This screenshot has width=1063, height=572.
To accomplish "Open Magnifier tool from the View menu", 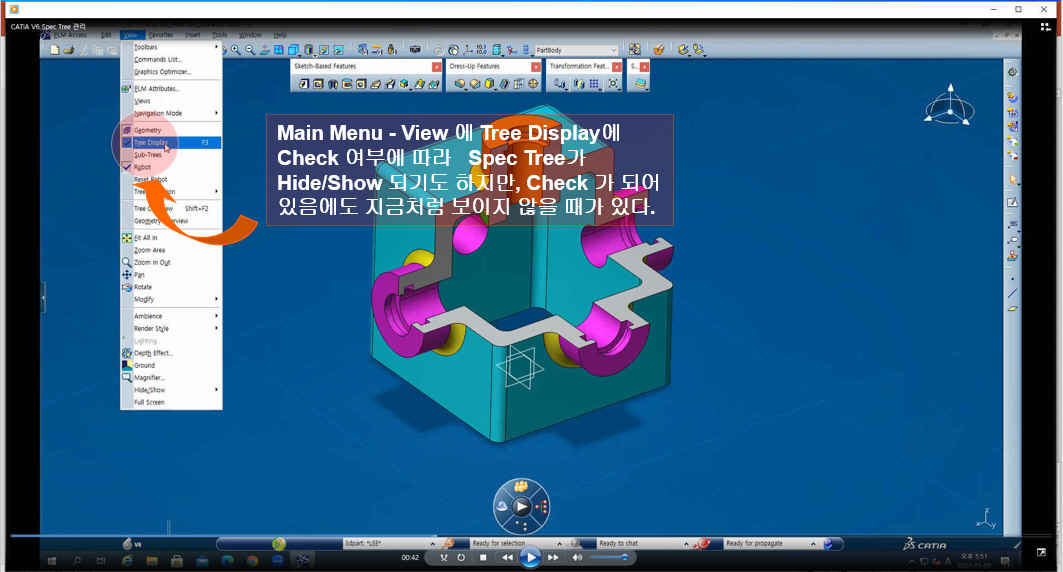I will (150, 377).
